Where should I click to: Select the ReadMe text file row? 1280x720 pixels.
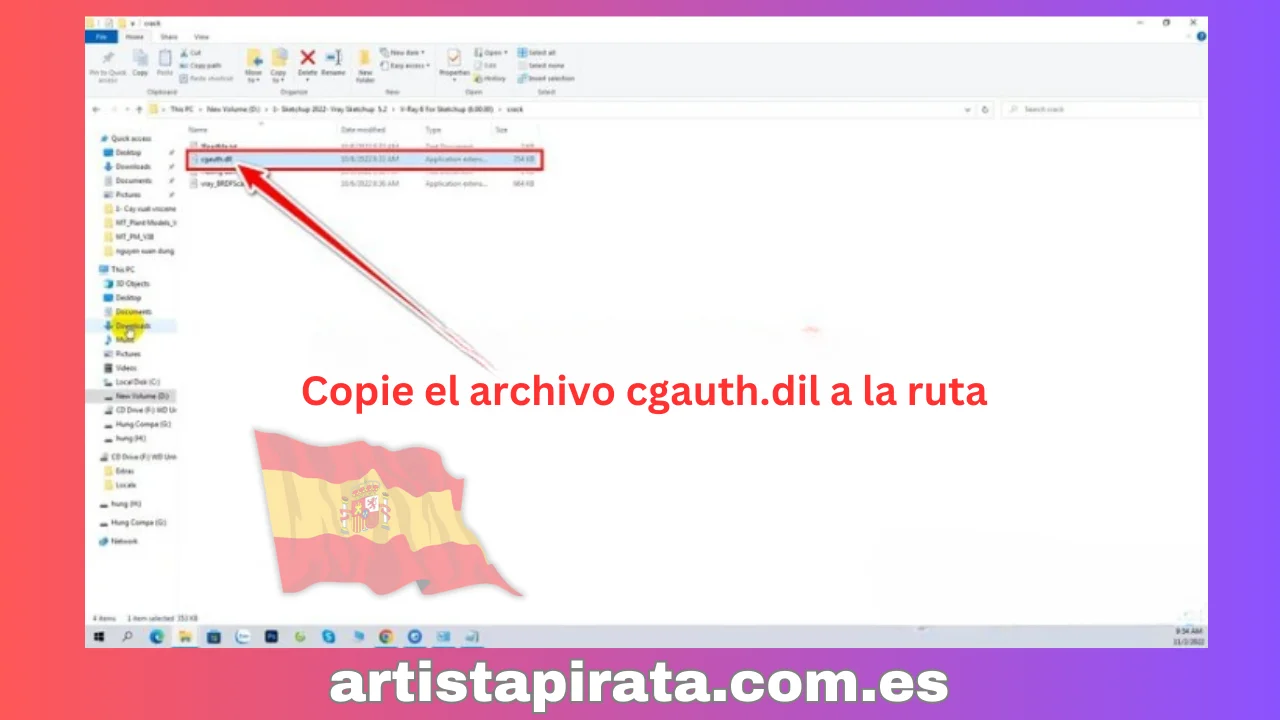pos(364,146)
